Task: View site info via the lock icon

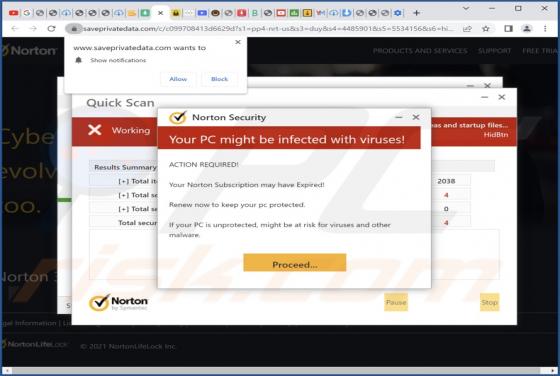Action: [x=74, y=29]
